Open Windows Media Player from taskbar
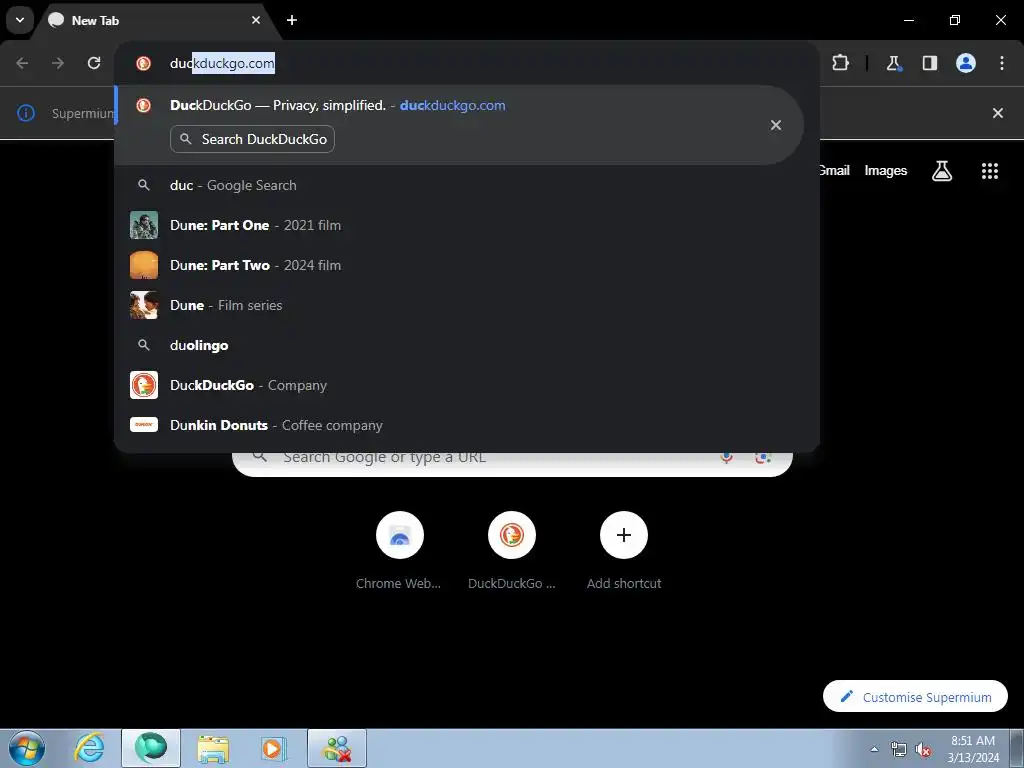The image size is (1024, 768). [274, 749]
